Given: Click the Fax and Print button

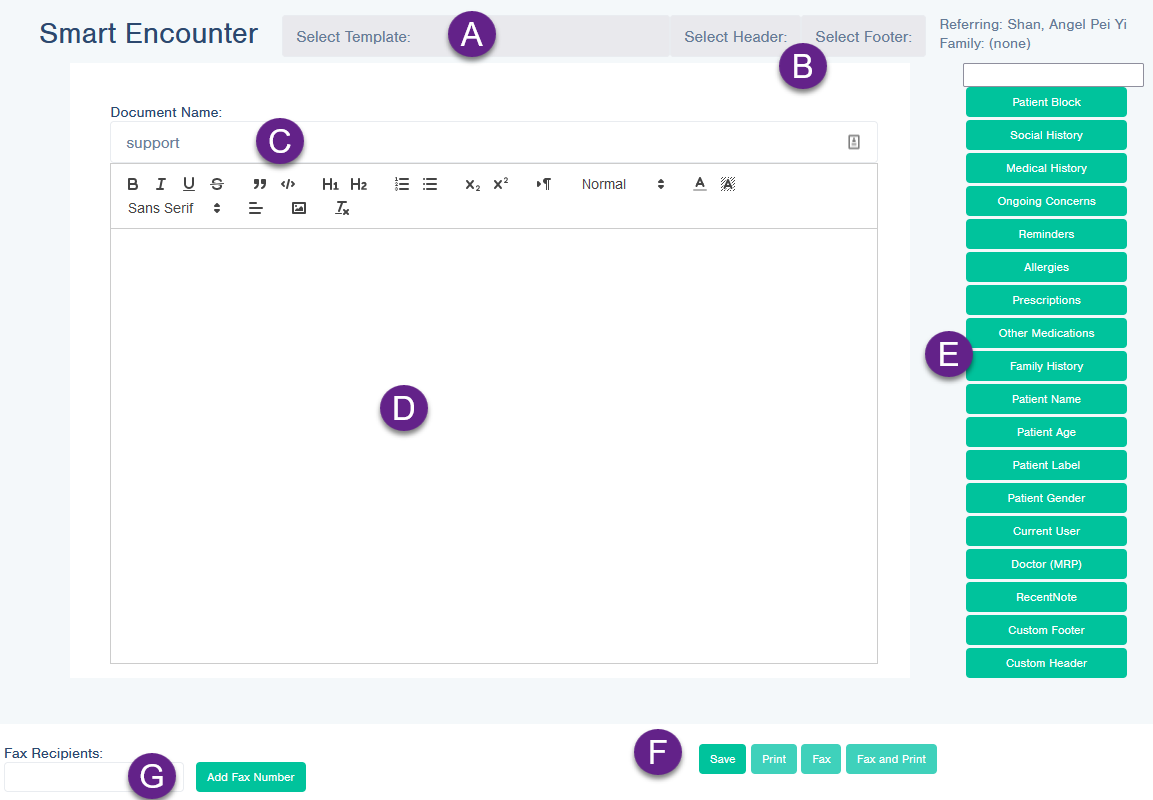Looking at the screenshot, I should [x=891, y=759].
